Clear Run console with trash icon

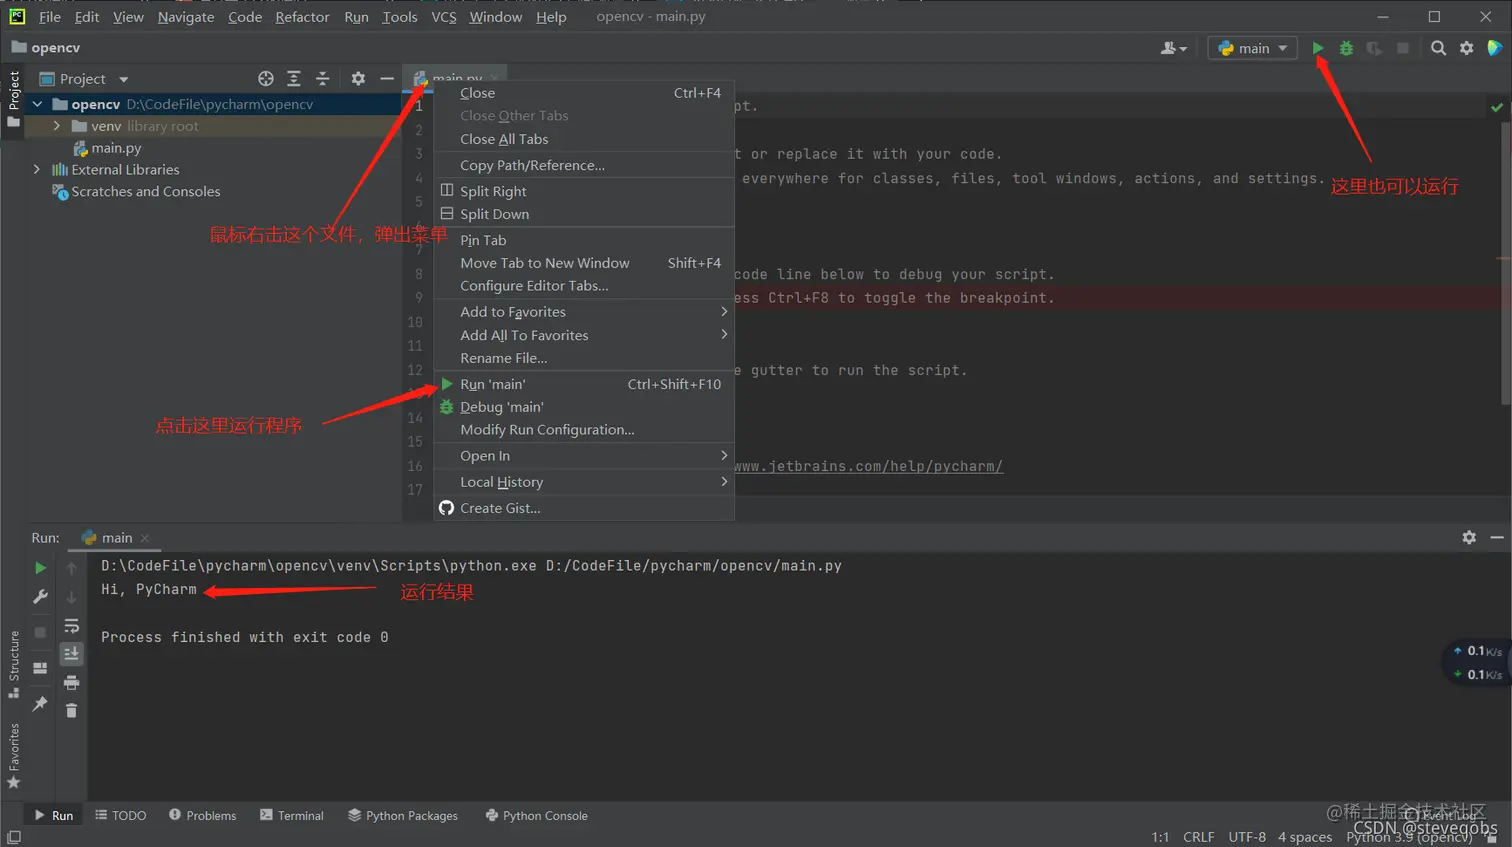coord(71,710)
